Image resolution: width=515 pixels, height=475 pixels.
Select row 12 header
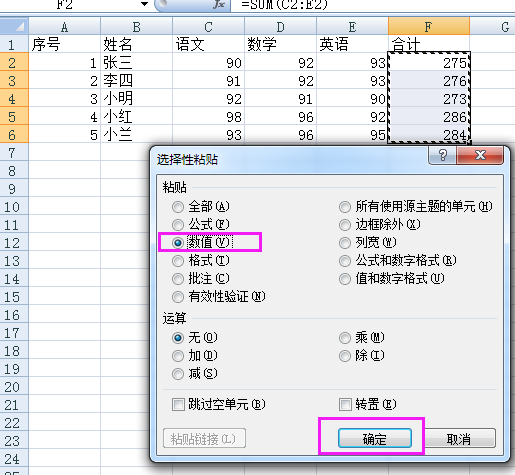tap(14, 242)
